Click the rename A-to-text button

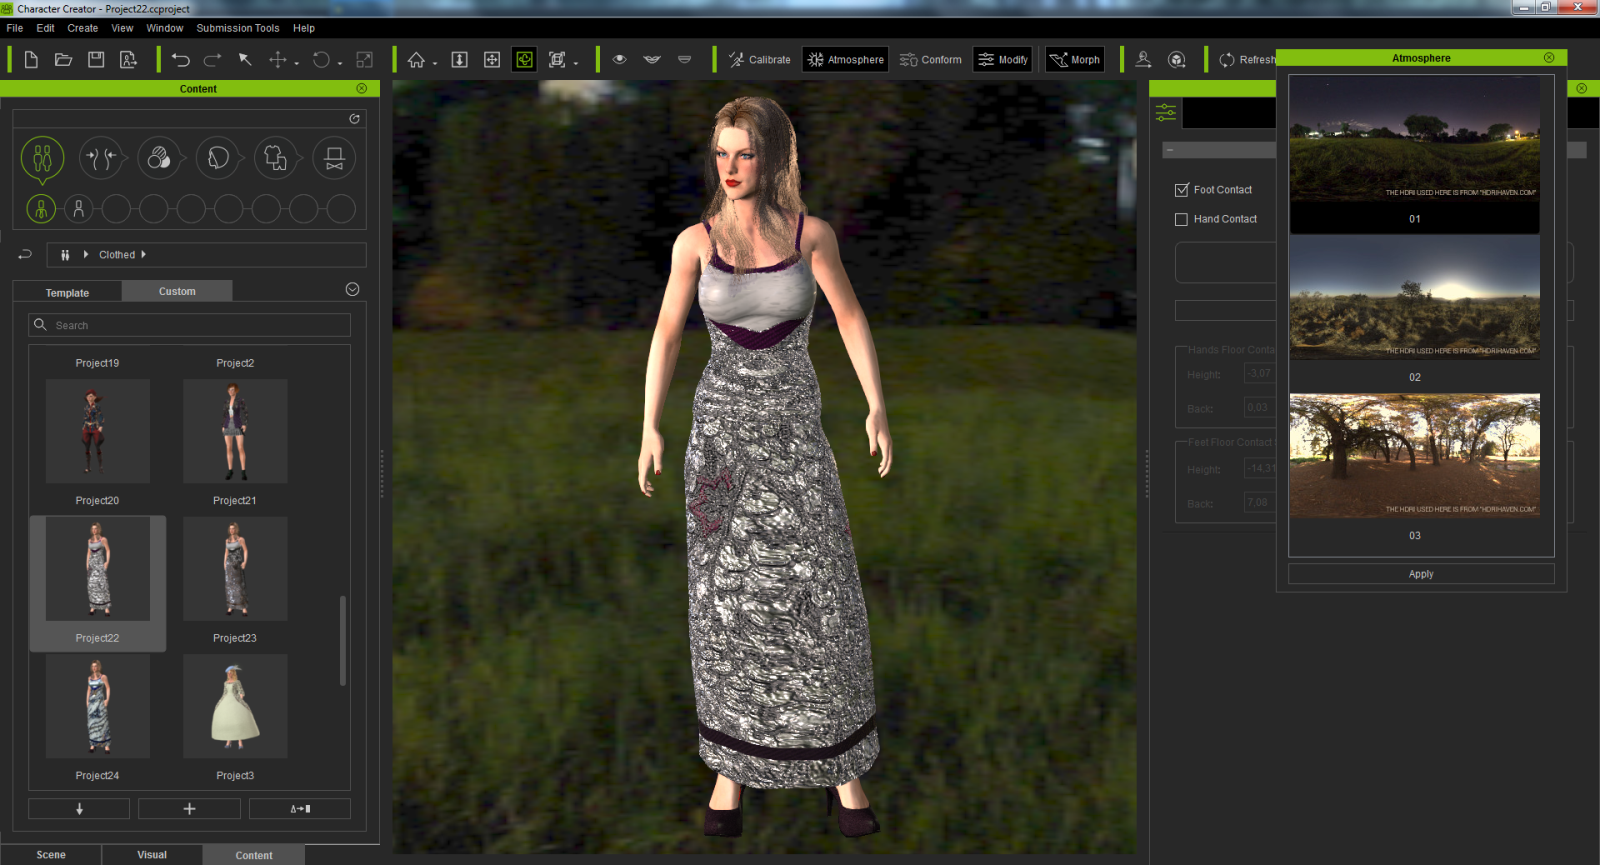click(300, 809)
